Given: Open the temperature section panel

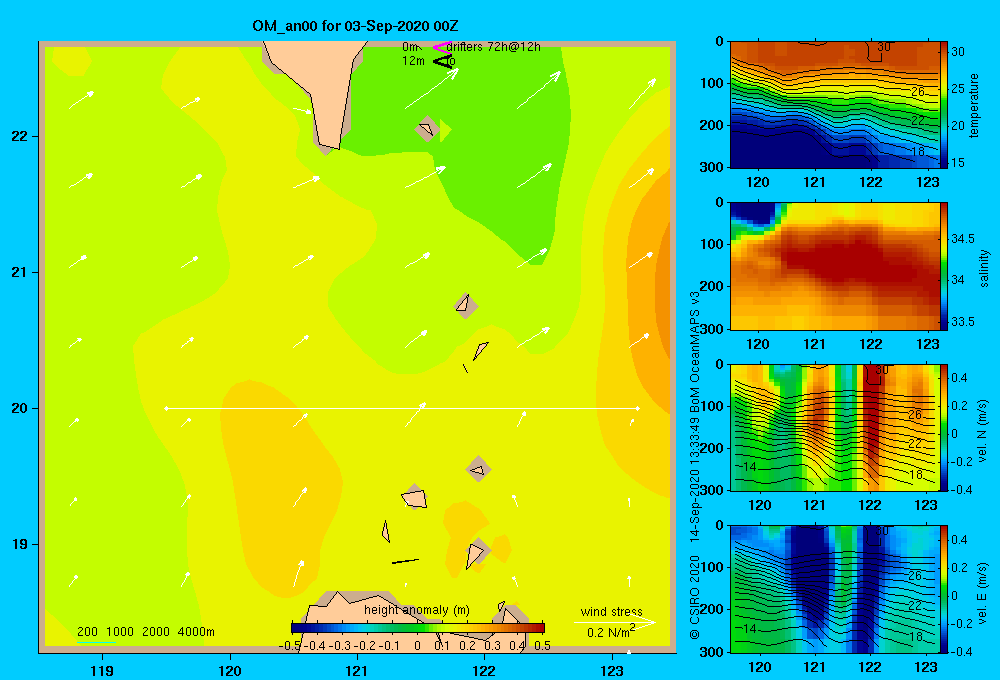Looking at the screenshot, I should pos(834,105).
